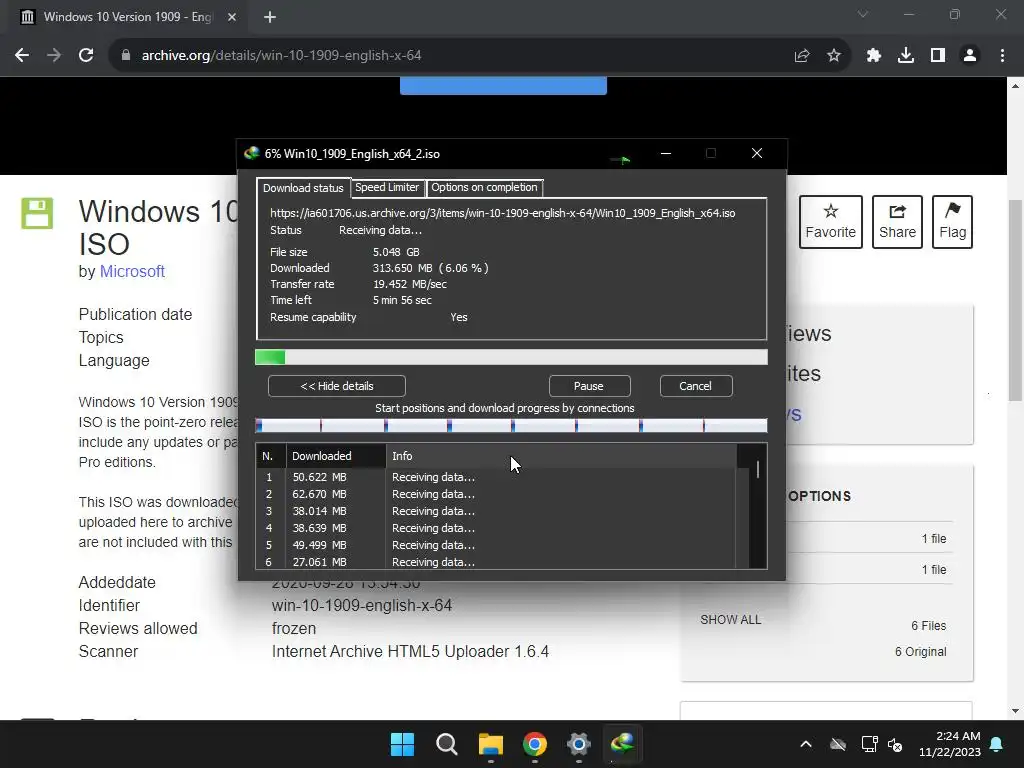Open File Explorer from taskbar
This screenshot has height=768, width=1024.
pyautogui.click(x=490, y=744)
